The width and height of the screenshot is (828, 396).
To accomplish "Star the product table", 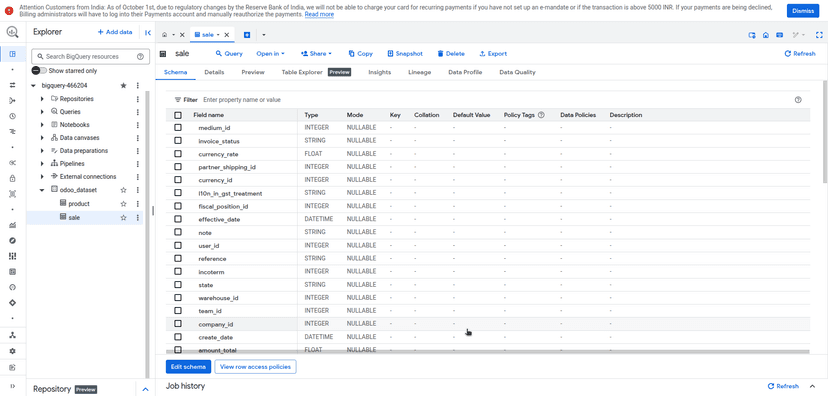I will click(124, 204).
